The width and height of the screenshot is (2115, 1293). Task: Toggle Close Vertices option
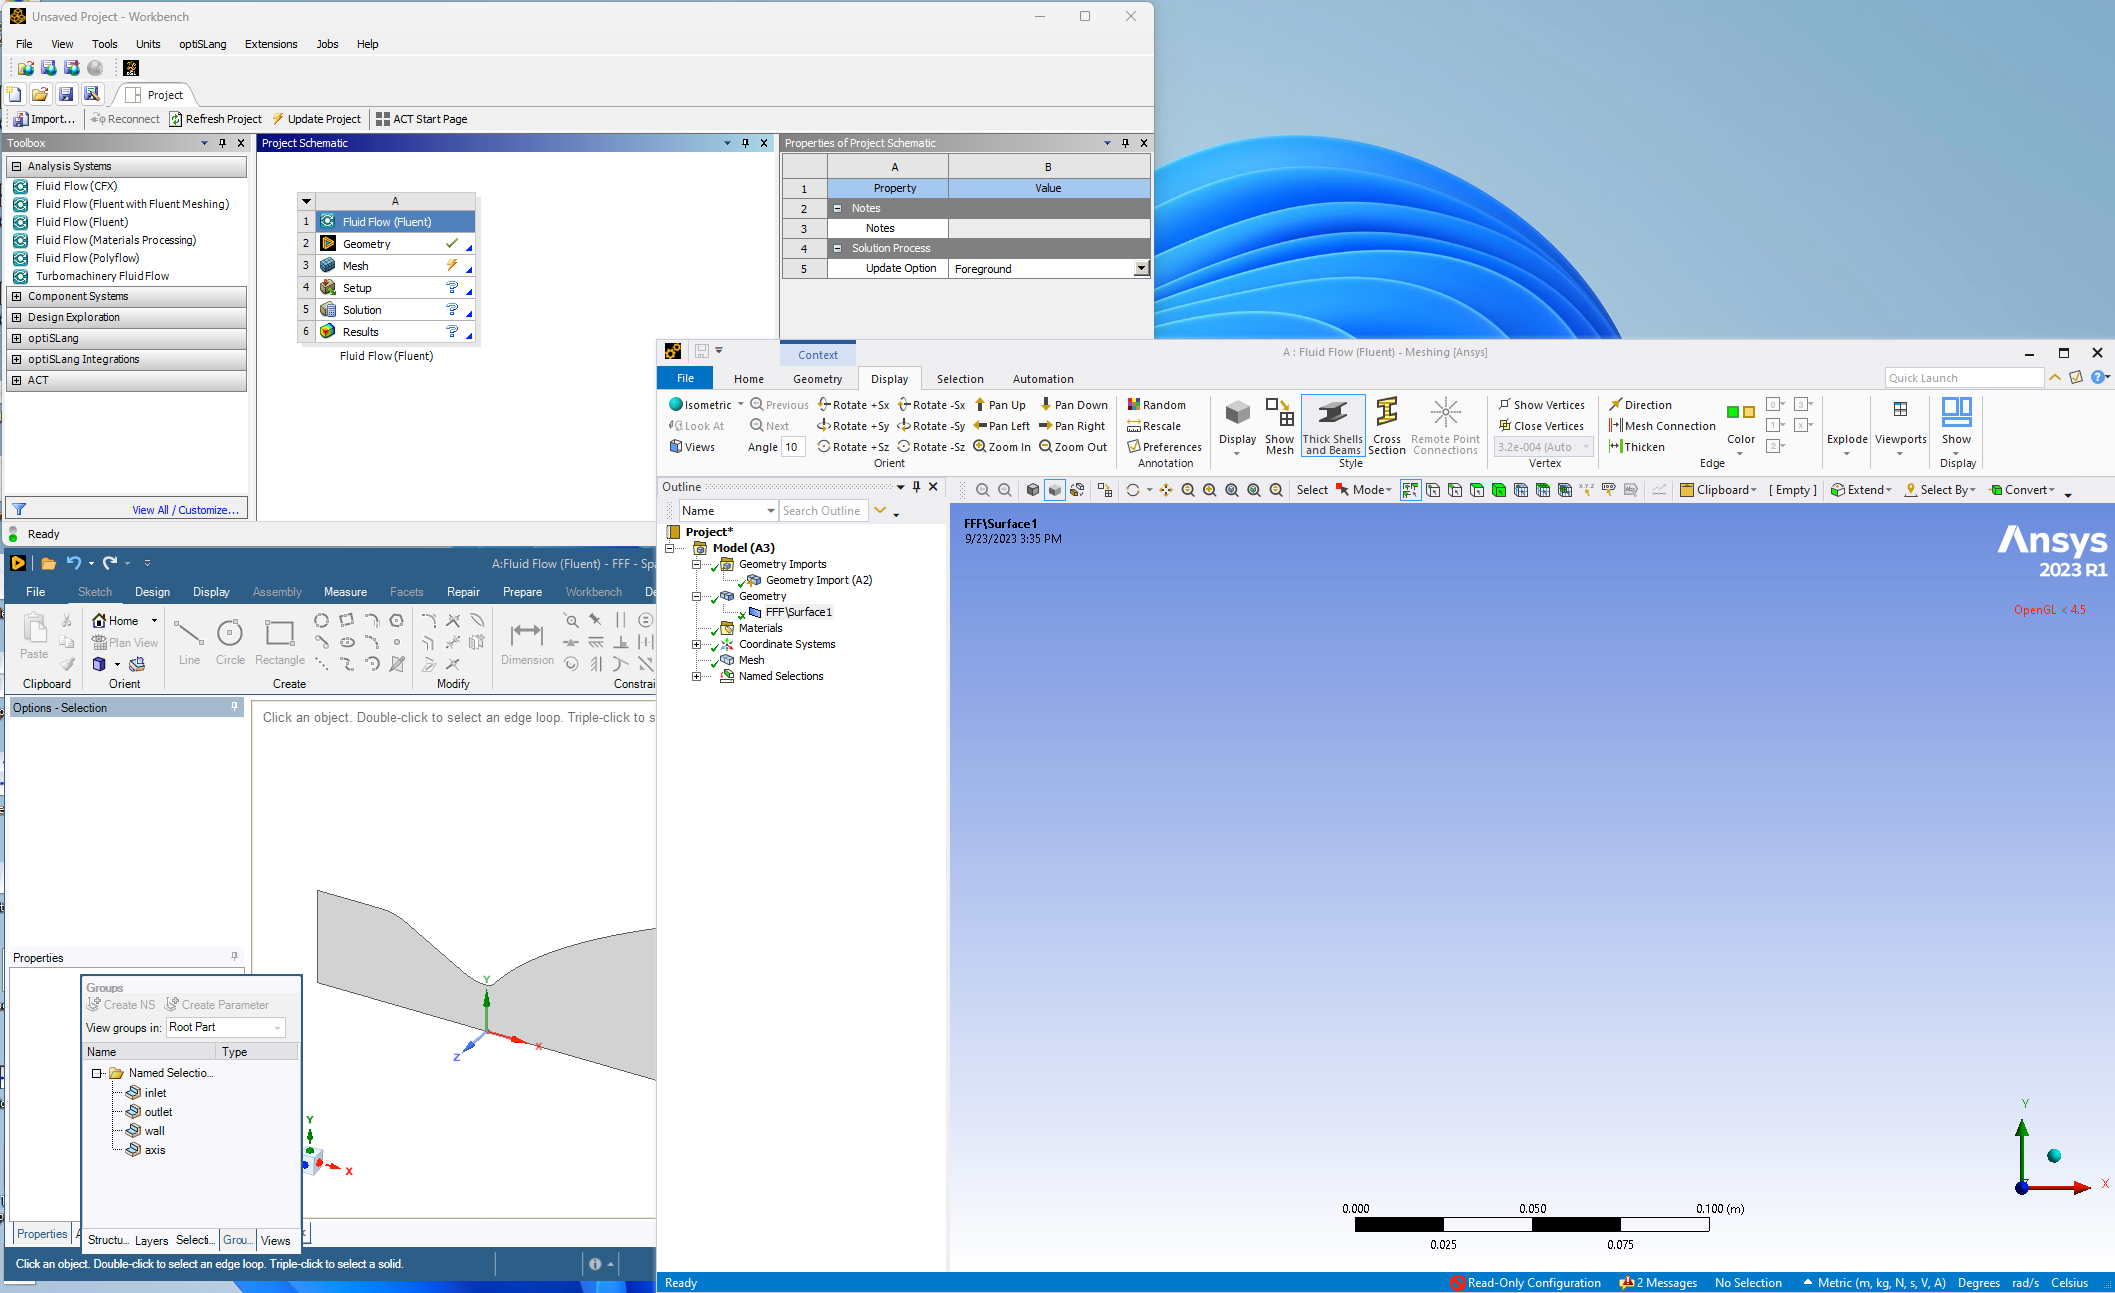click(1541, 426)
